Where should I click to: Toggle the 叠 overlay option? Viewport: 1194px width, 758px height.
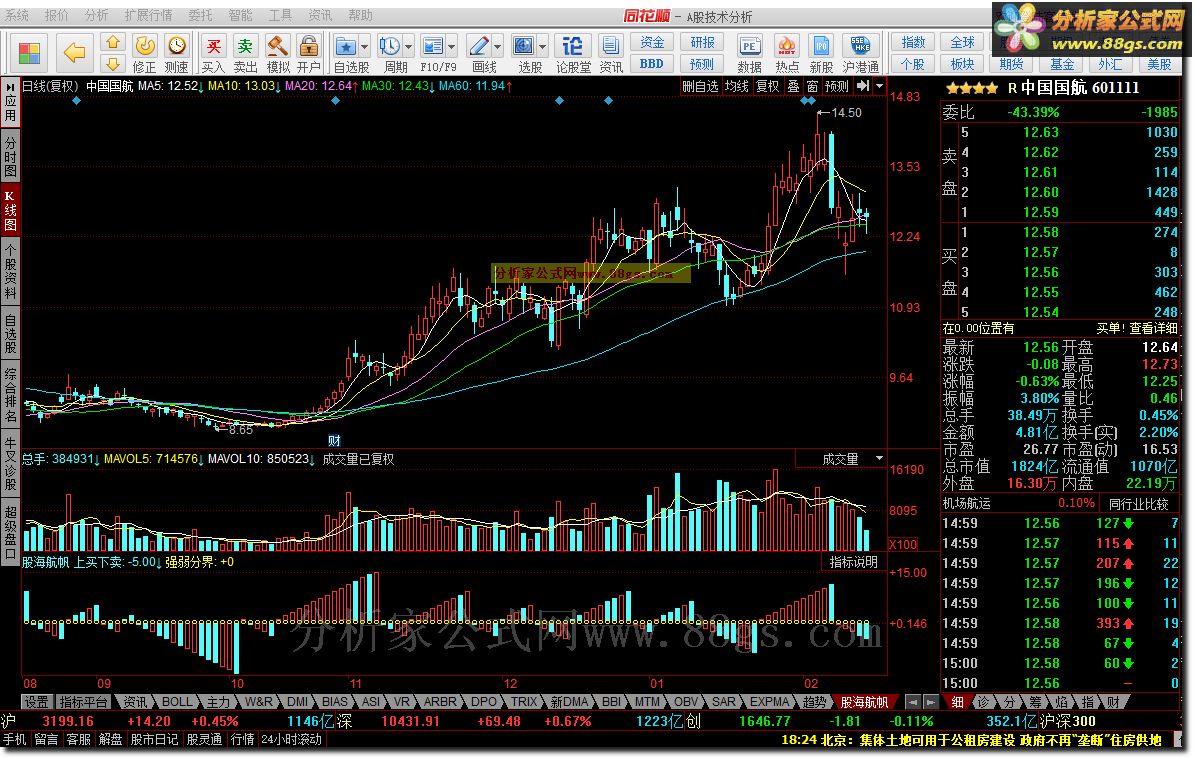793,86
